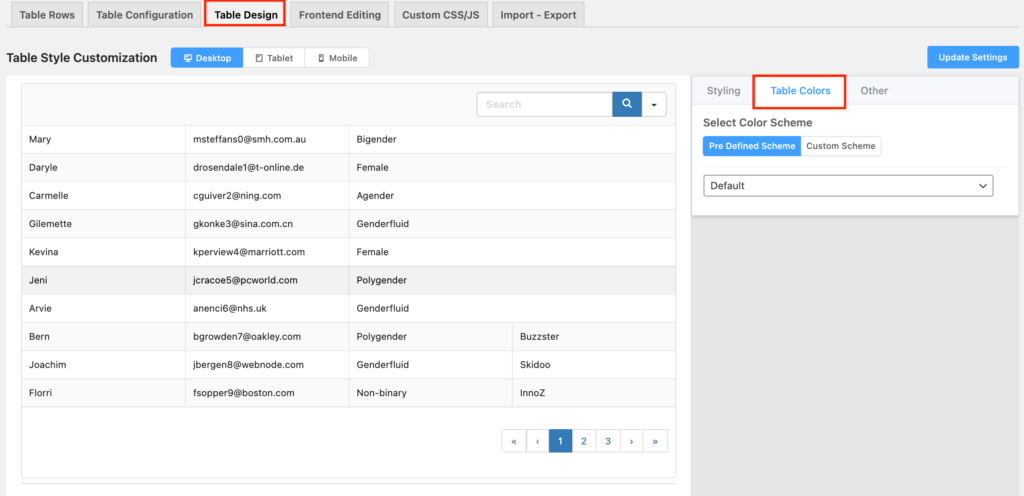Go to page 2 of the table
Viewport: 1024px width, 496px height.
click(584, 441)
